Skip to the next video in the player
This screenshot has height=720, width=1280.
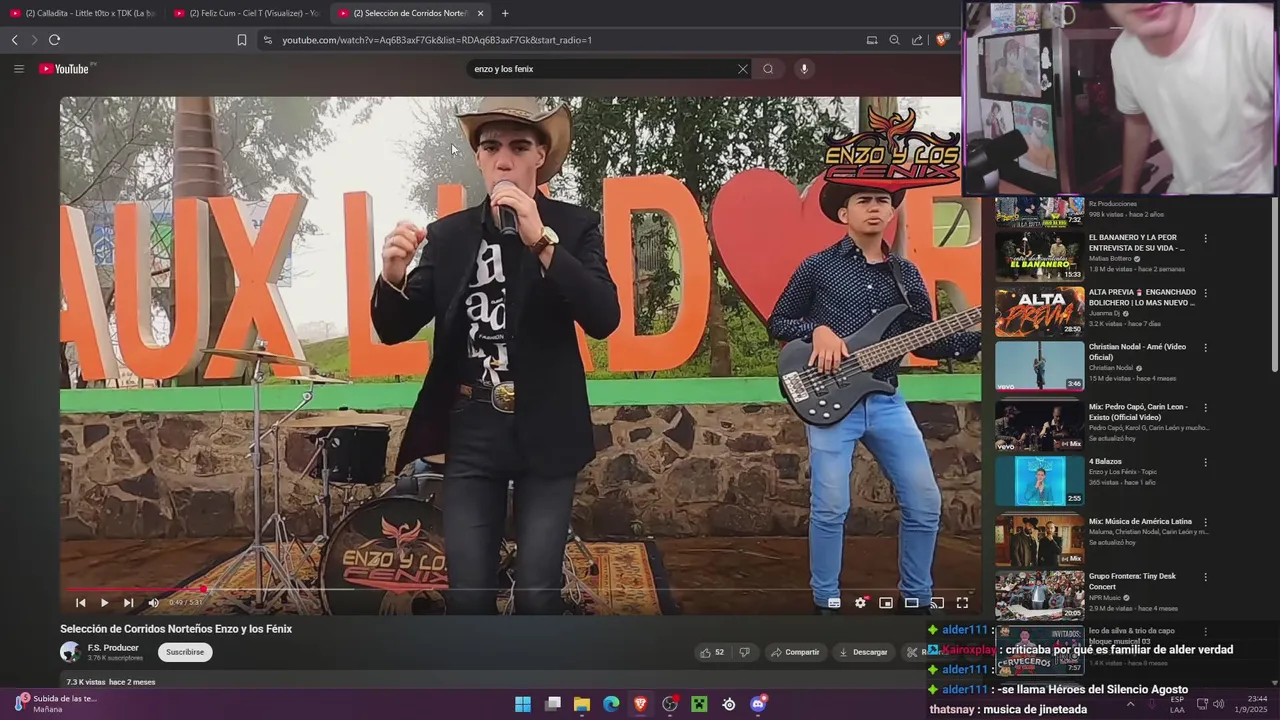pos(128,603)
